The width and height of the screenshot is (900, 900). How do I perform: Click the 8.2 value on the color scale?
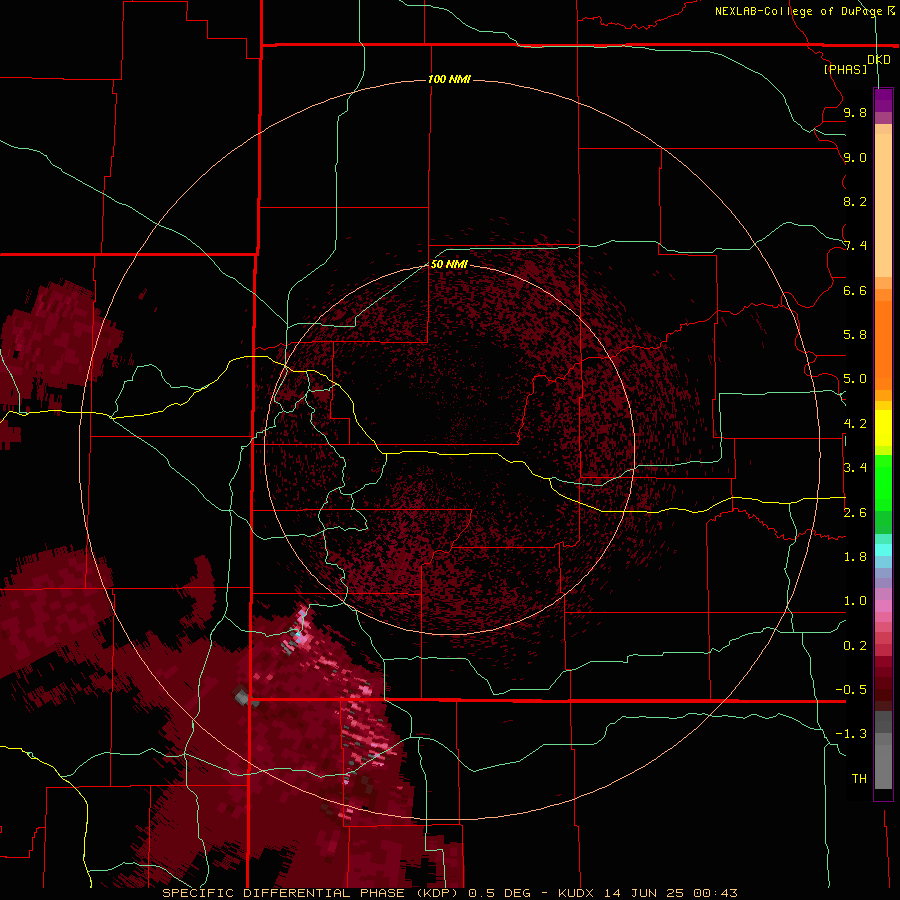point(855,201)
